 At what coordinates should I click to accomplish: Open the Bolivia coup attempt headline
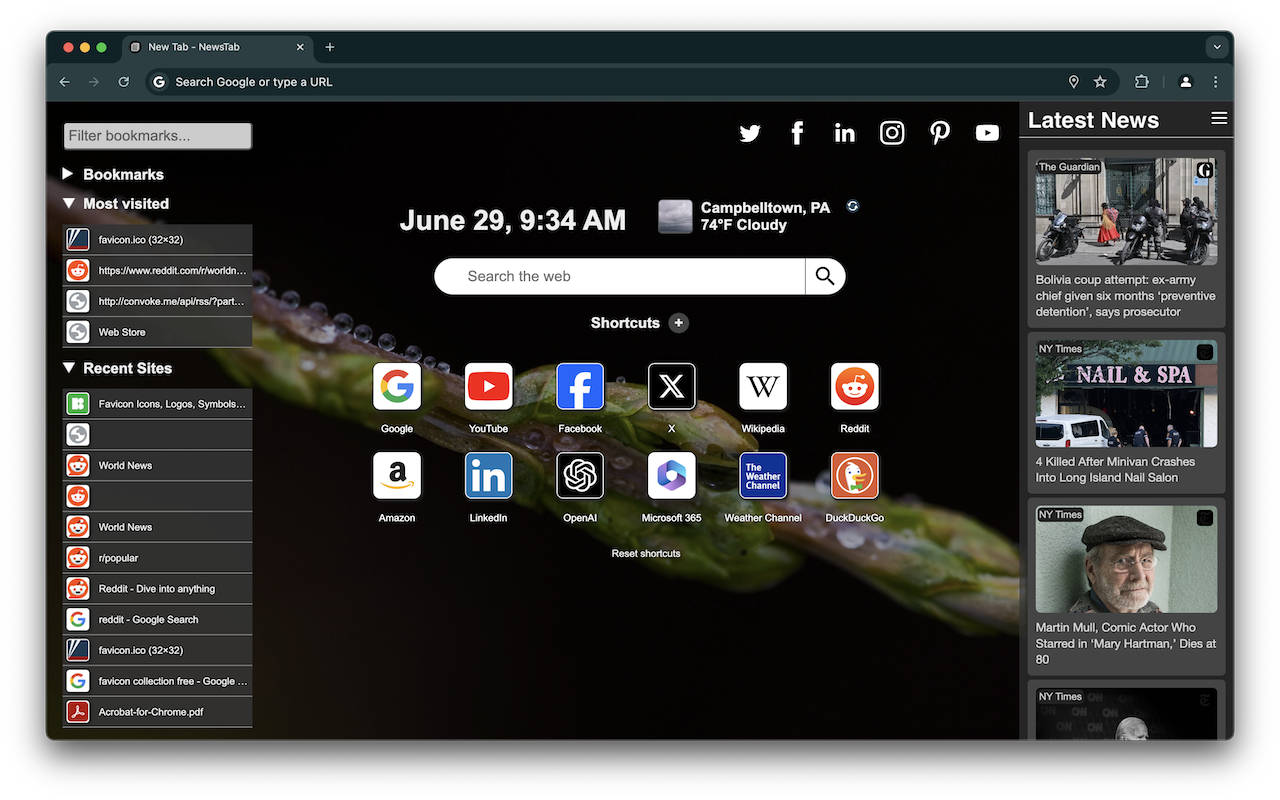1126,296
